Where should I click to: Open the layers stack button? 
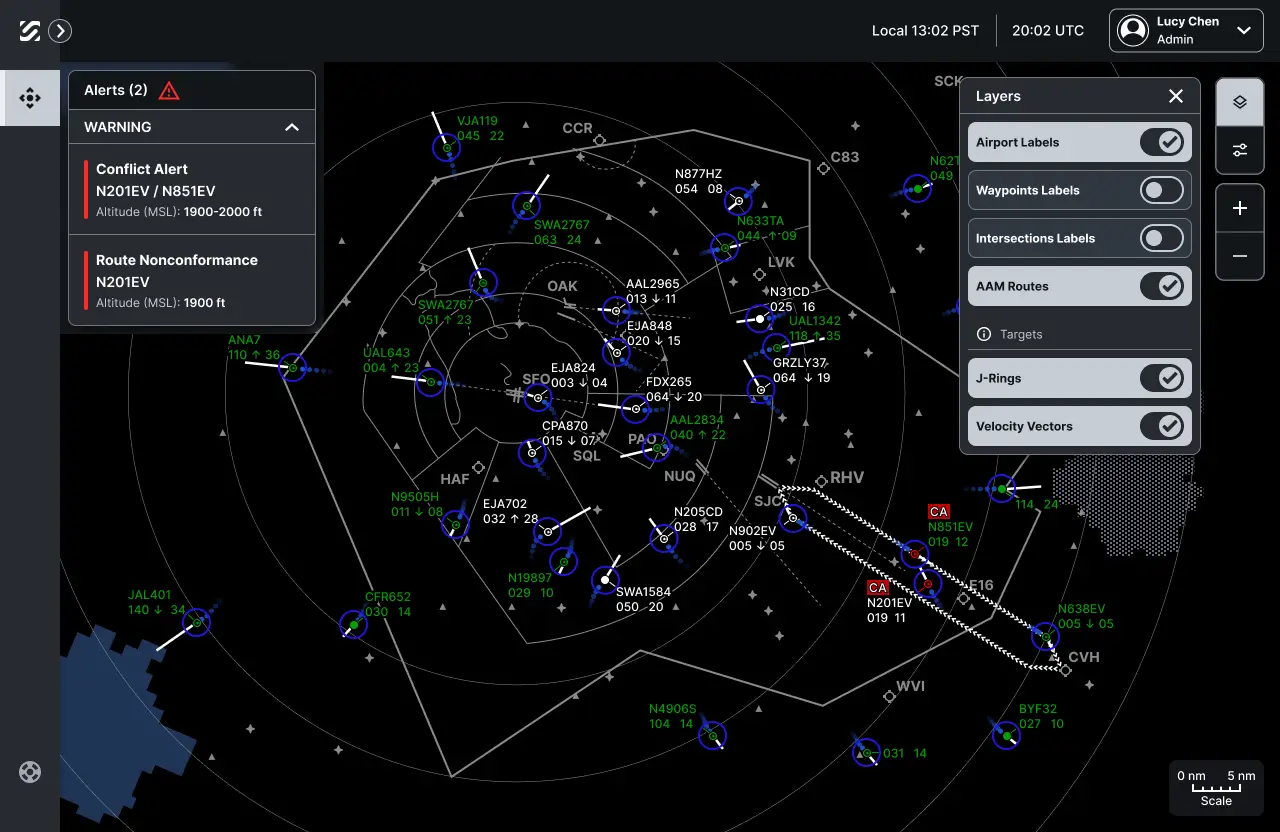pyautogui.click(x=1240, y=102)
